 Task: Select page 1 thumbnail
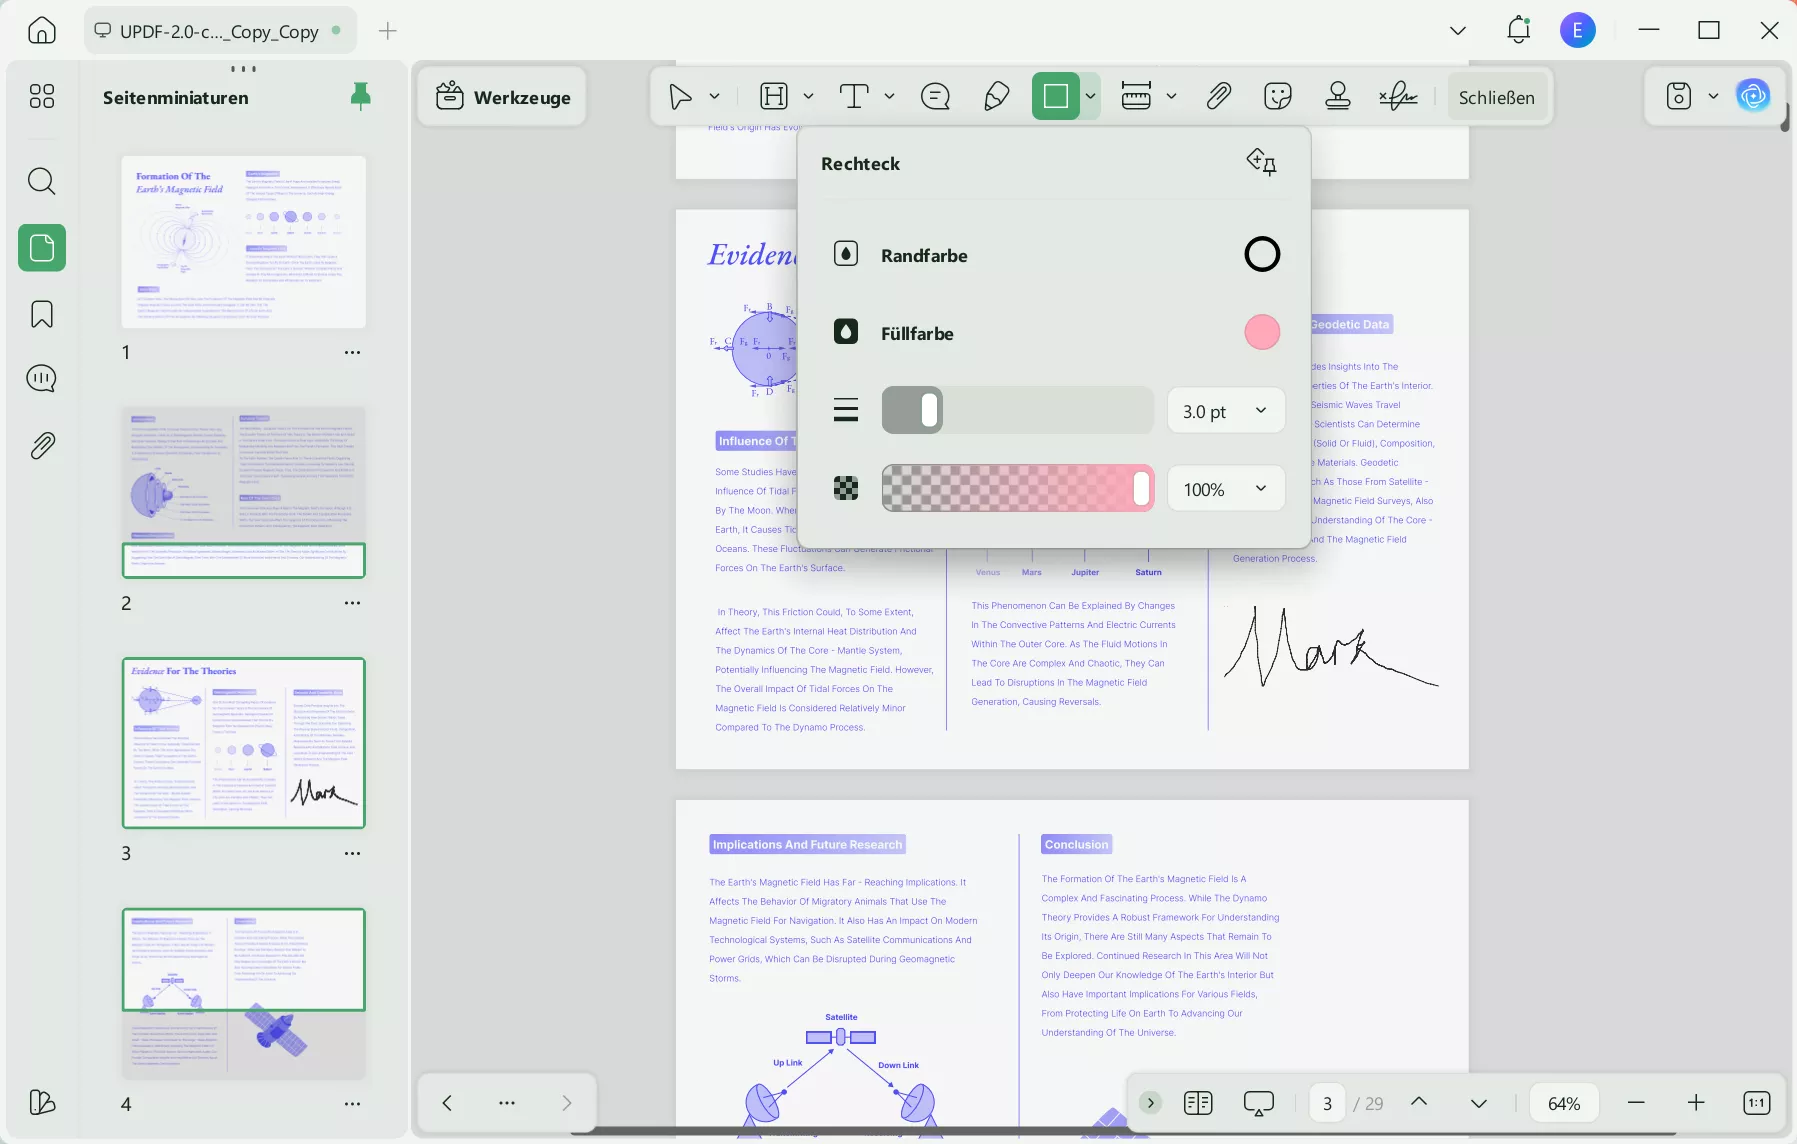[244, 242]
